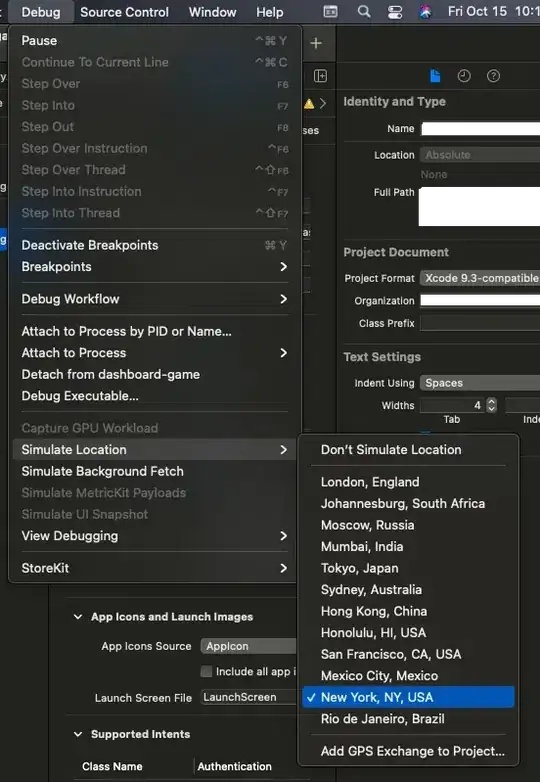Screen dimensions: 540x782
Task: Select checked New York, NY, USA item
Action: click(x=408, y=697)
